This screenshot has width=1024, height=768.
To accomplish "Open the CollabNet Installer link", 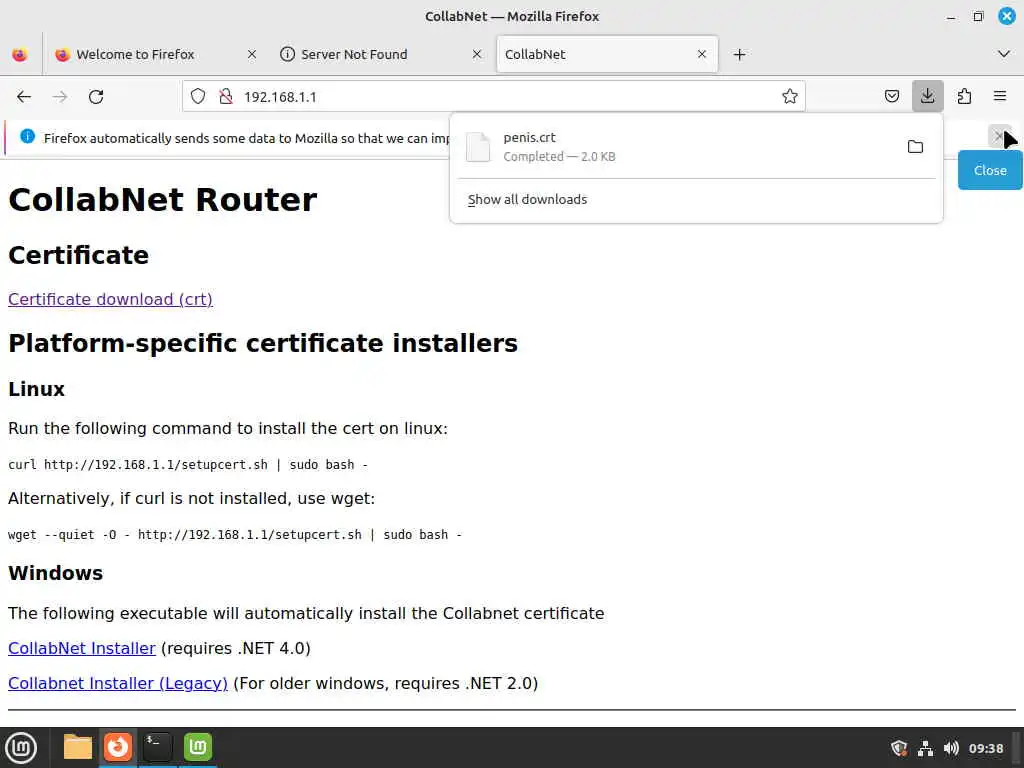I will [82, 648].
